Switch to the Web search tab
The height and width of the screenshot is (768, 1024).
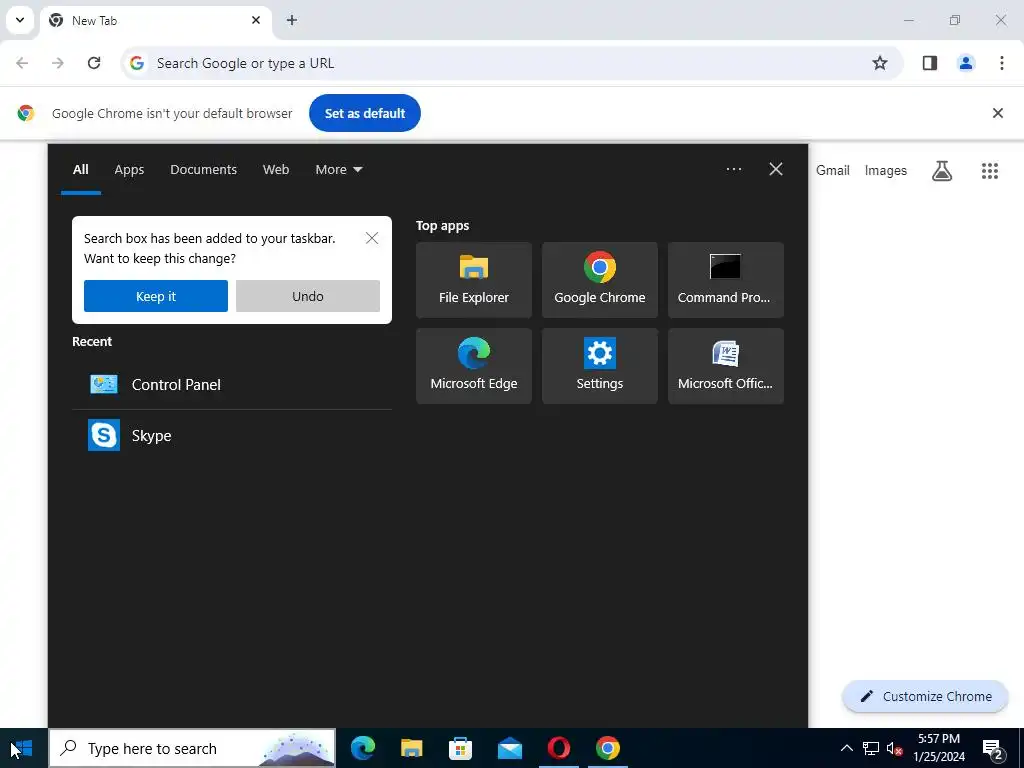[x=276, y=170]
